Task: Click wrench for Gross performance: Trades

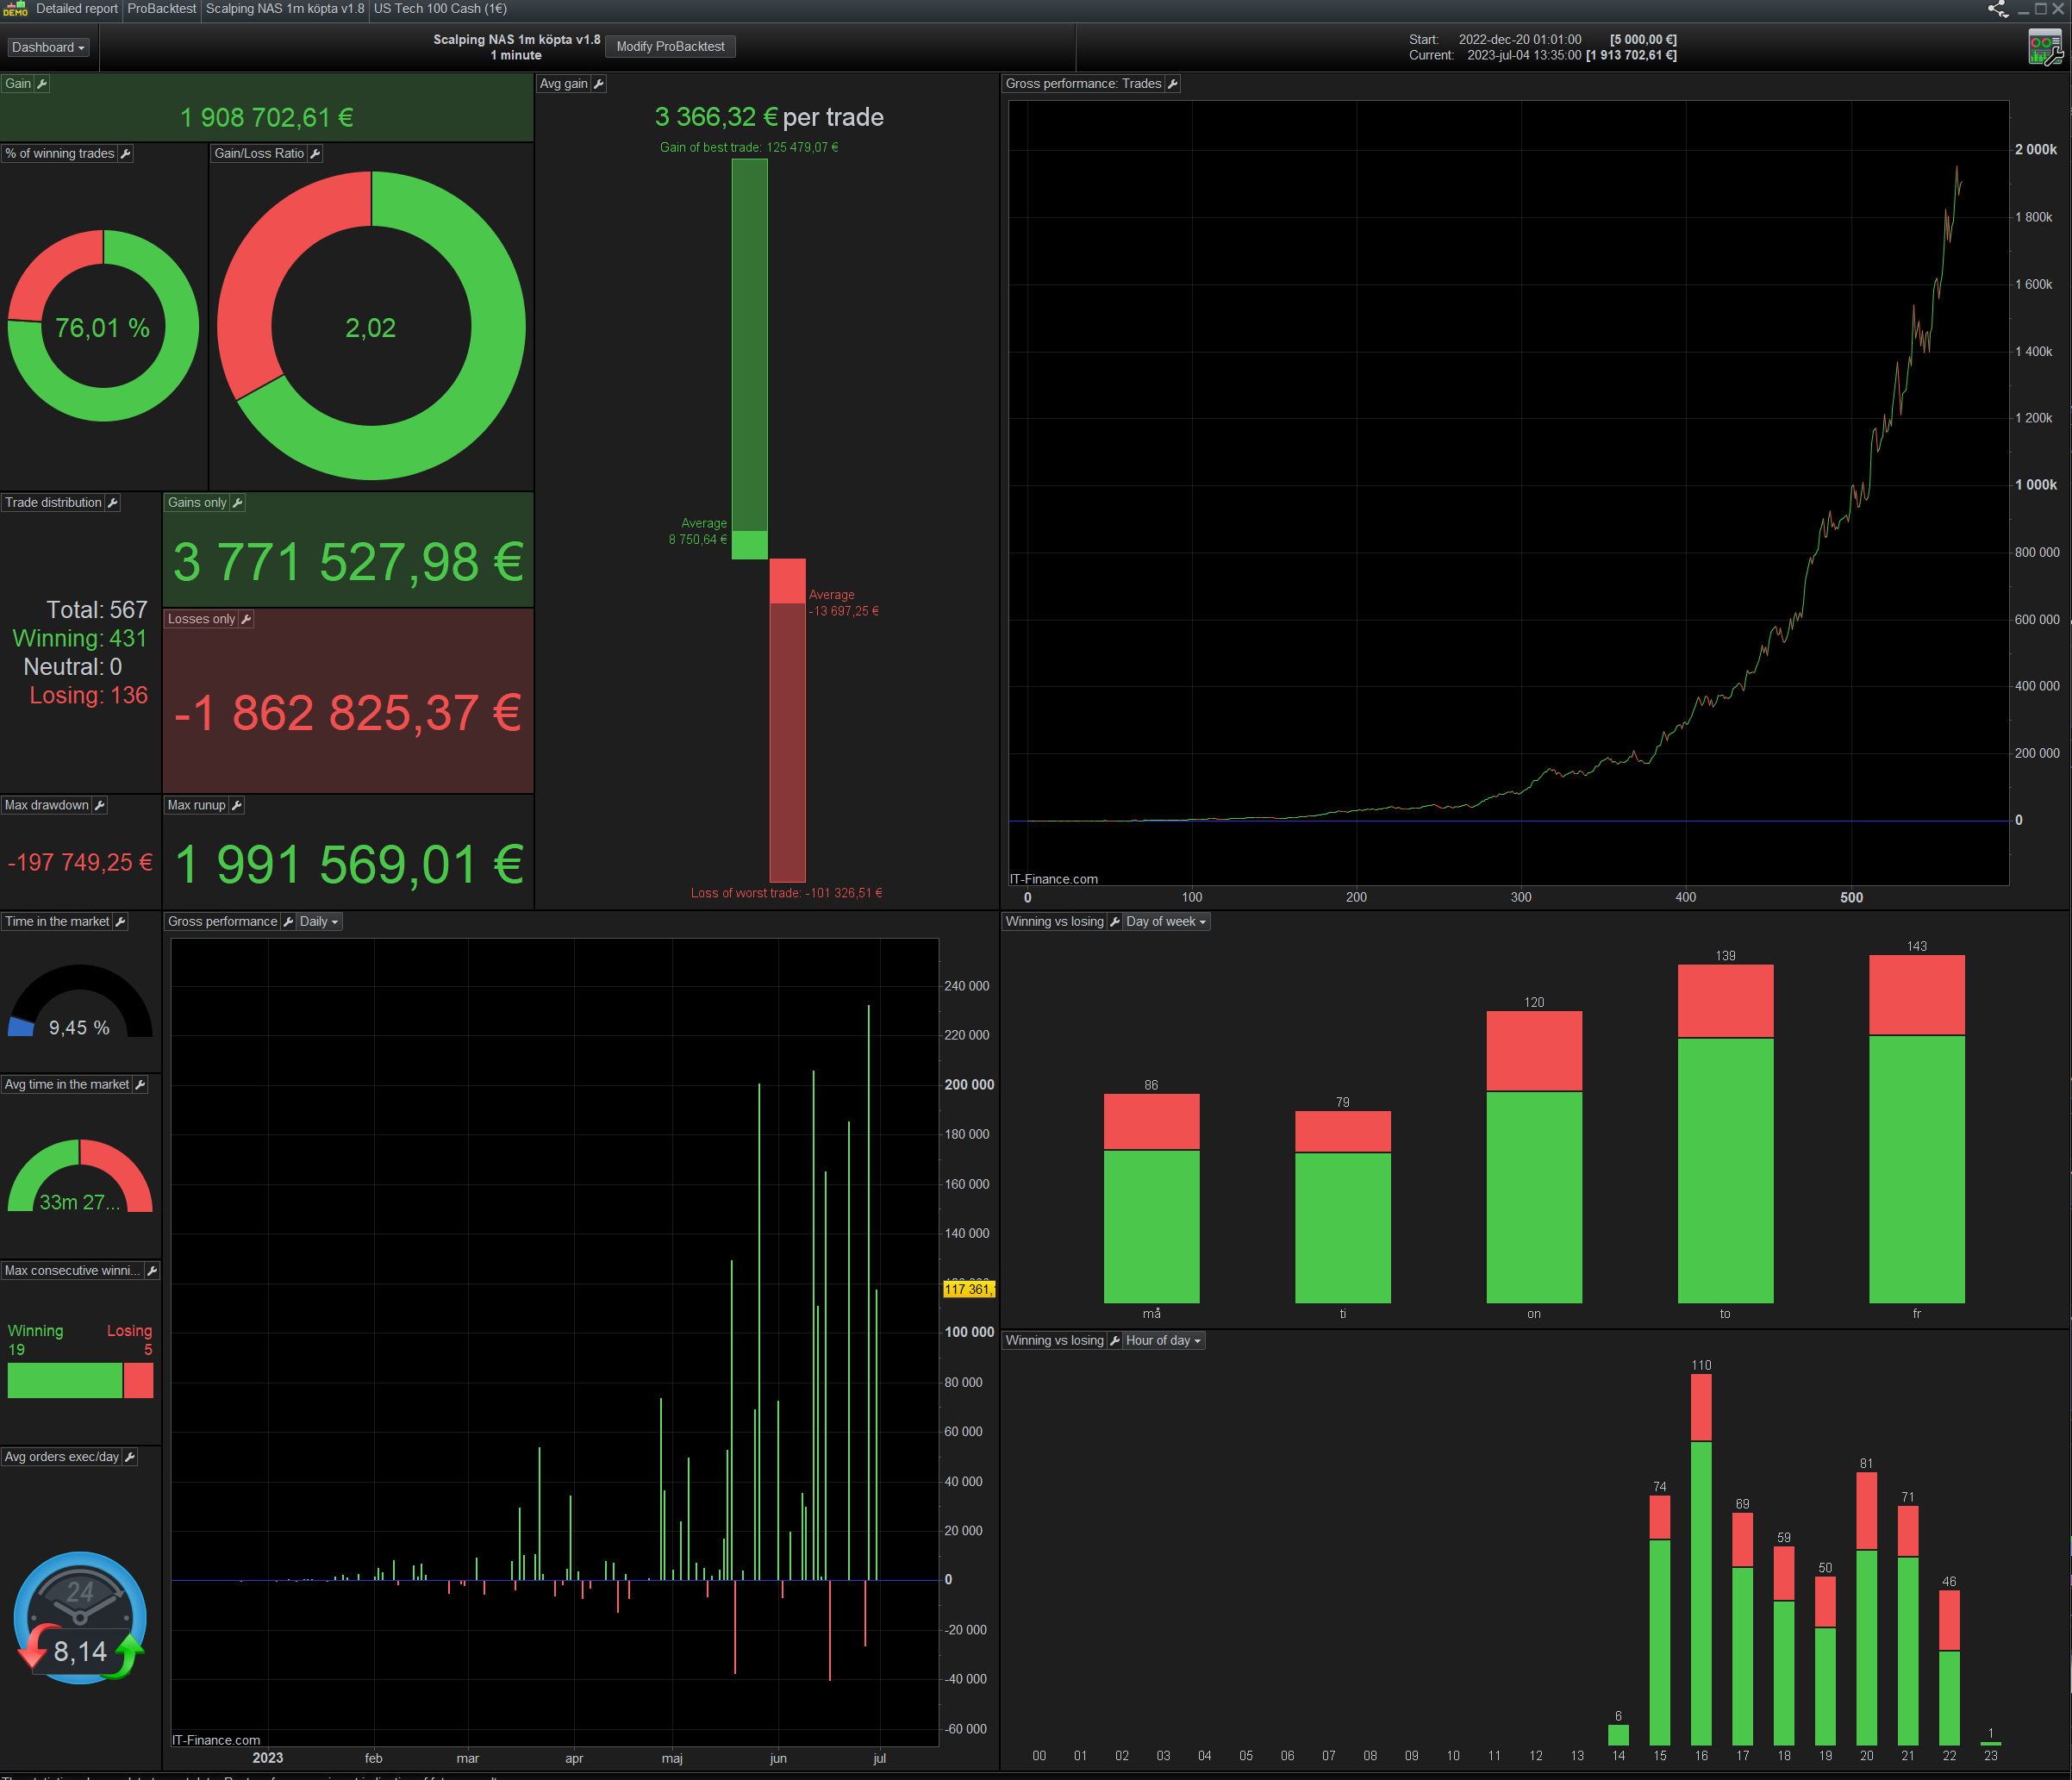Action: click(x=1173, y=84)
